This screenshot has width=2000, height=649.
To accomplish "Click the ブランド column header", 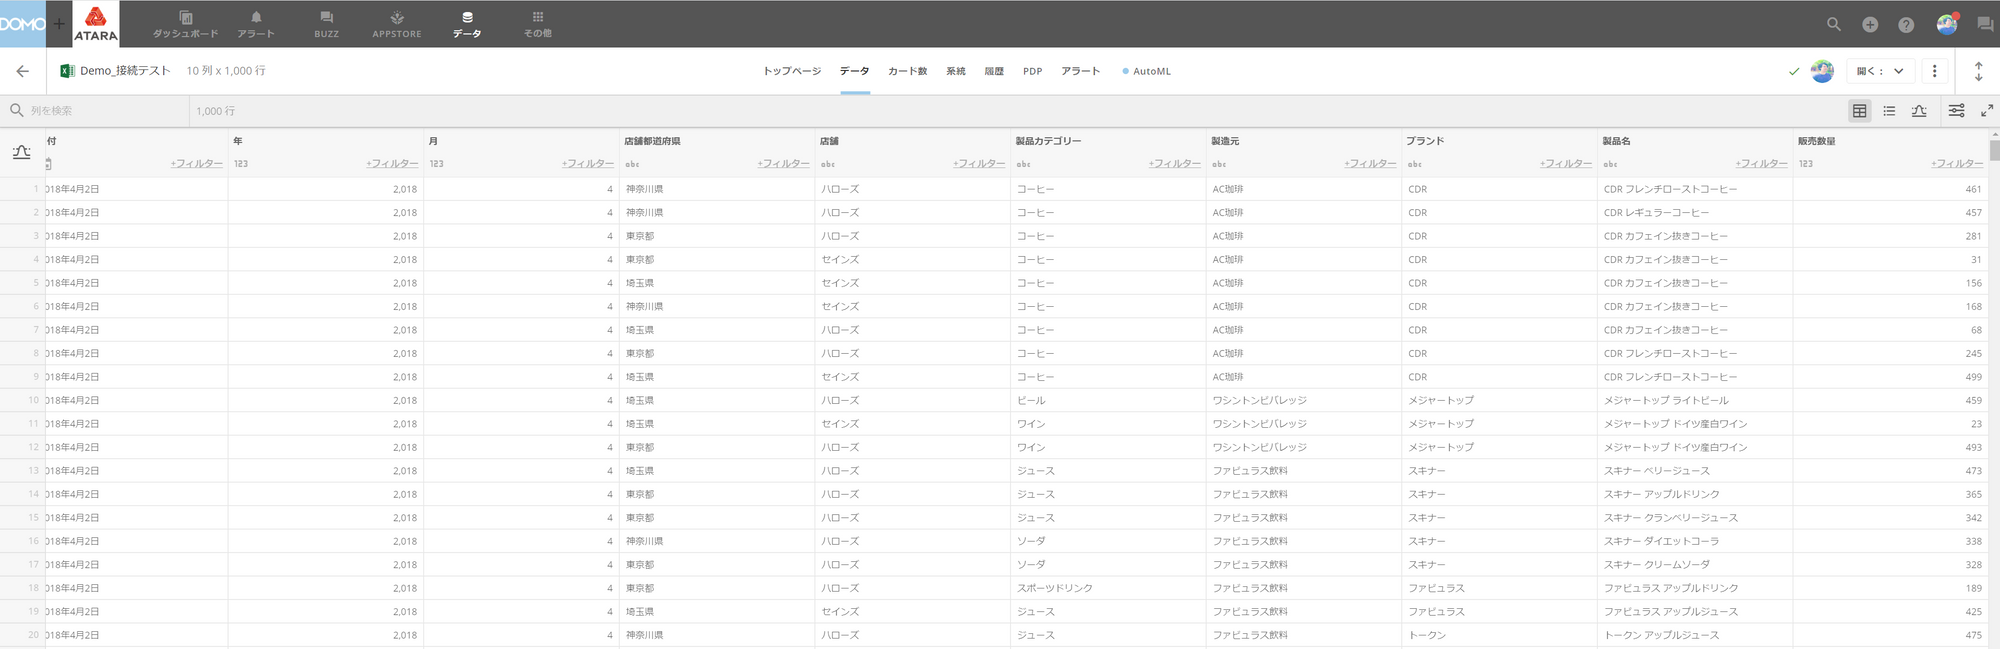I will click(x=1424, y=141).
